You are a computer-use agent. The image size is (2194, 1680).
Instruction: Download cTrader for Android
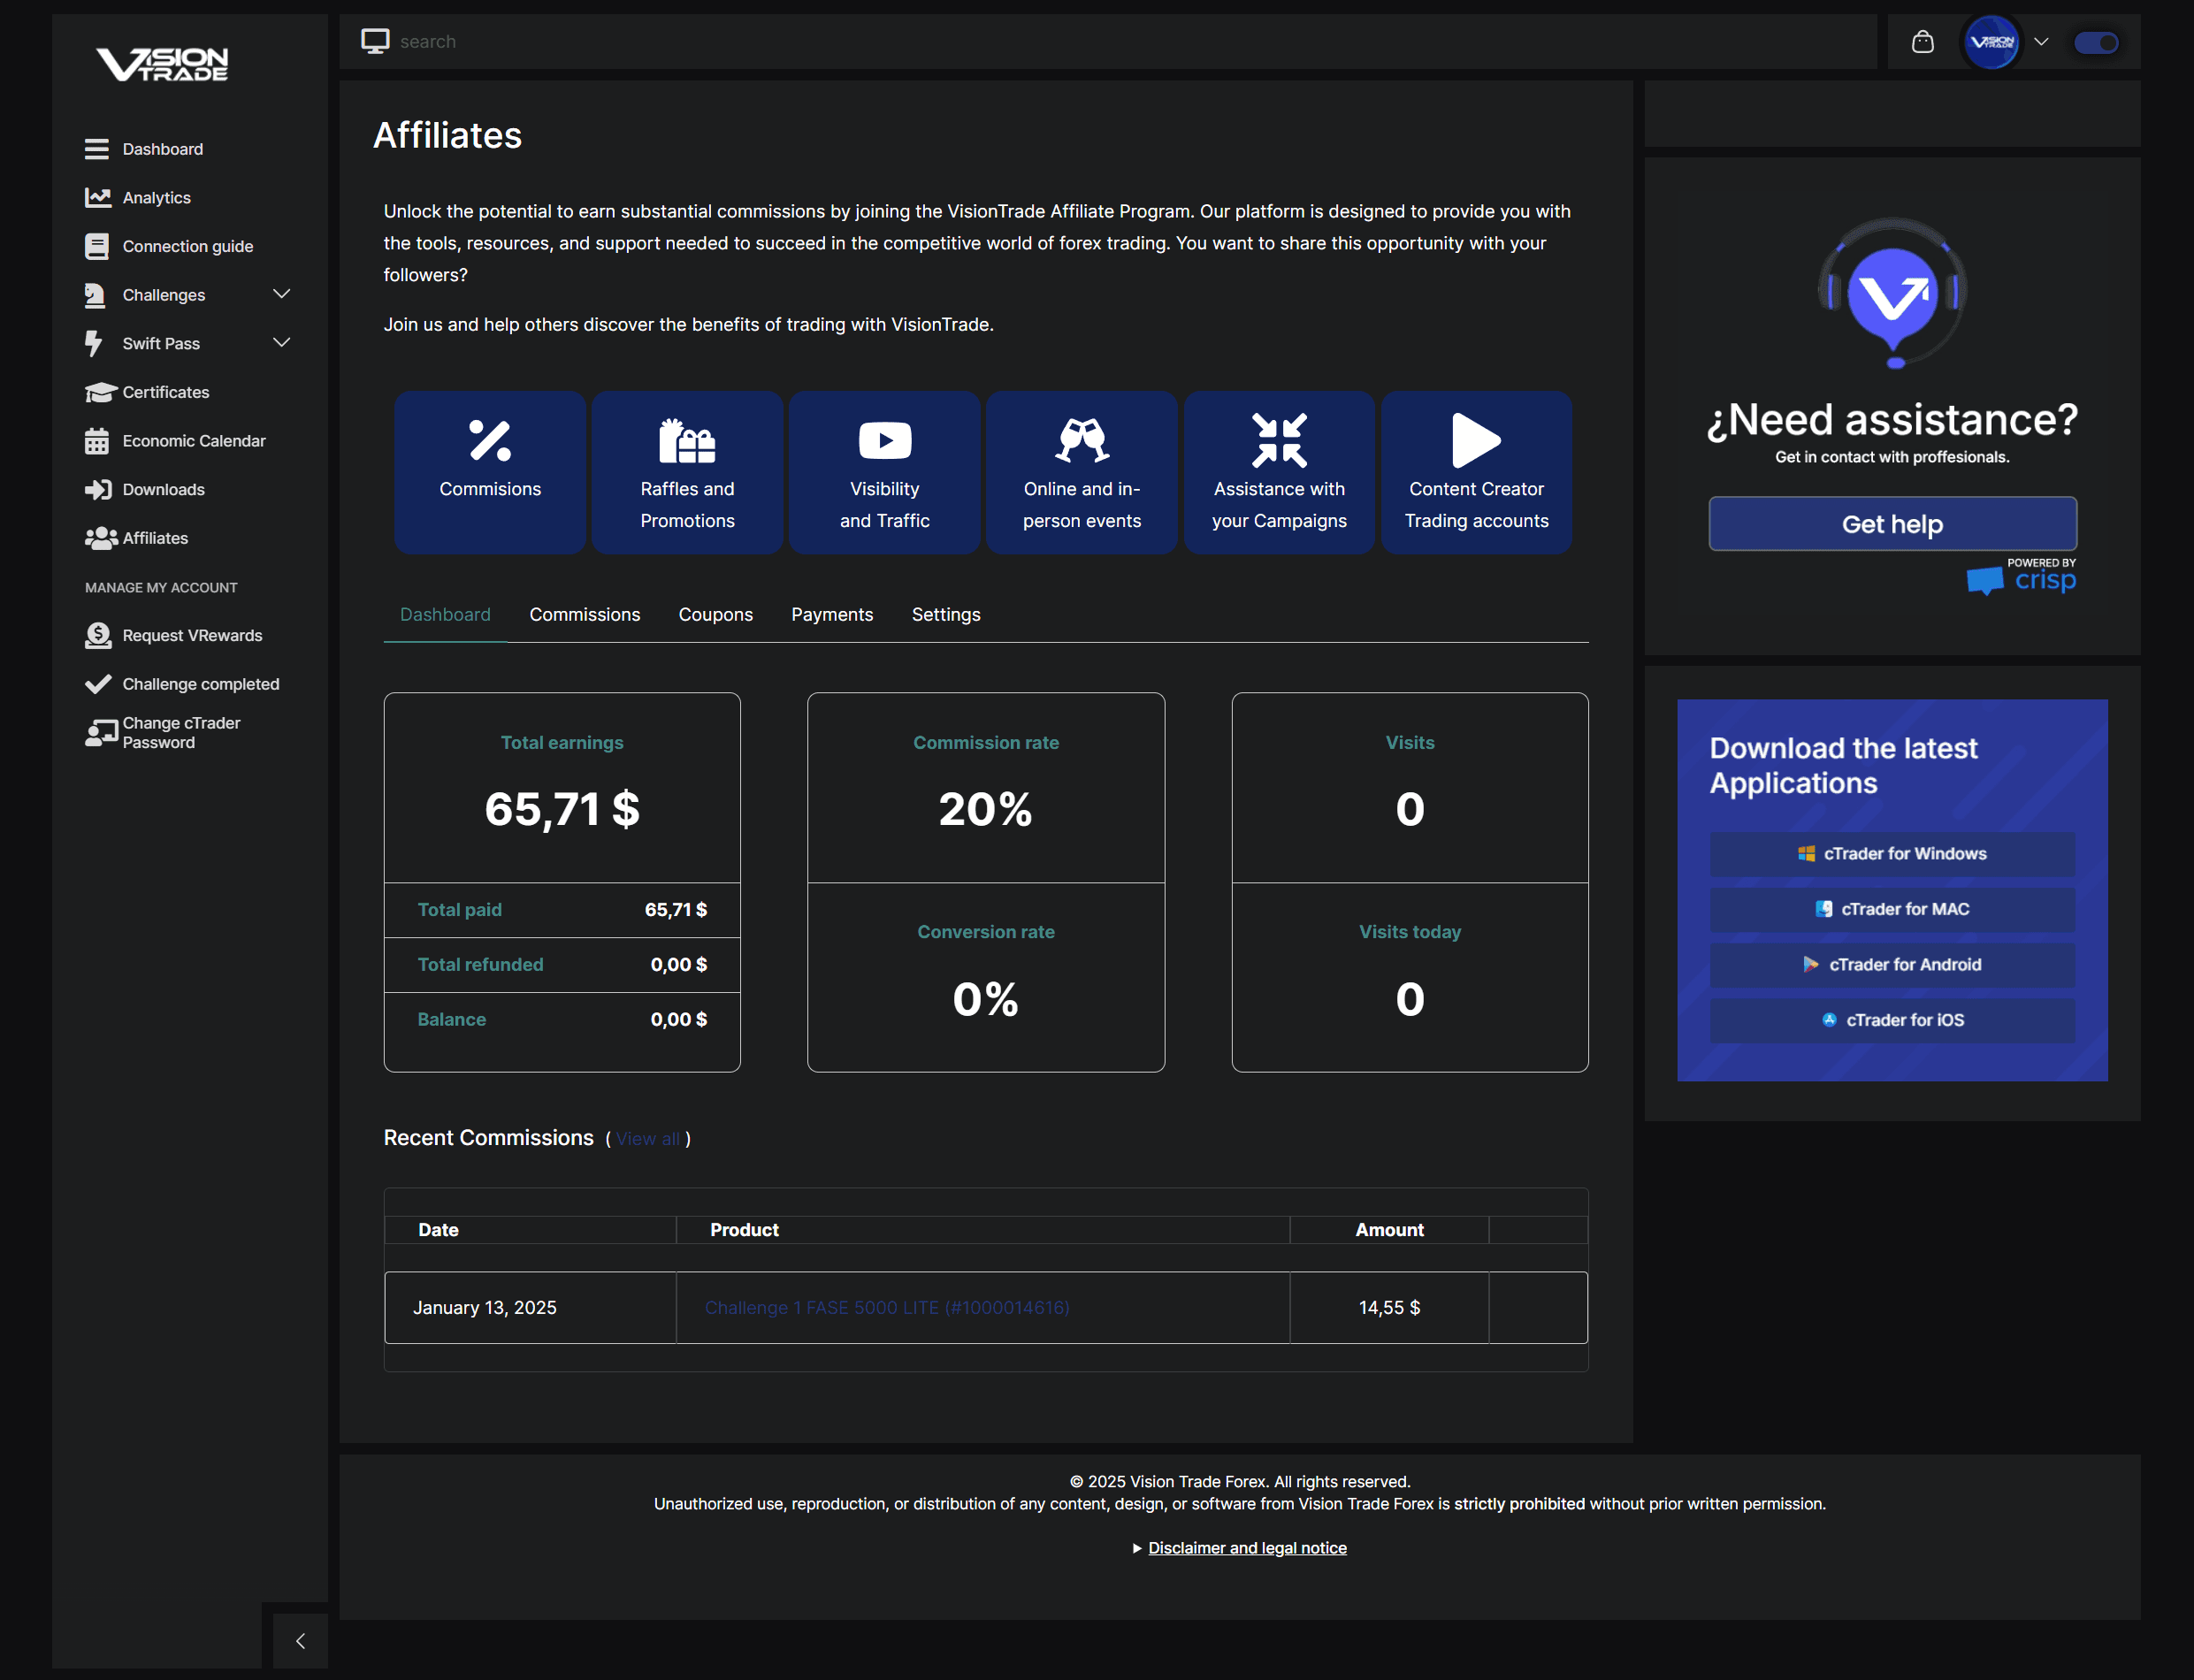click(x=1892, y=965)
